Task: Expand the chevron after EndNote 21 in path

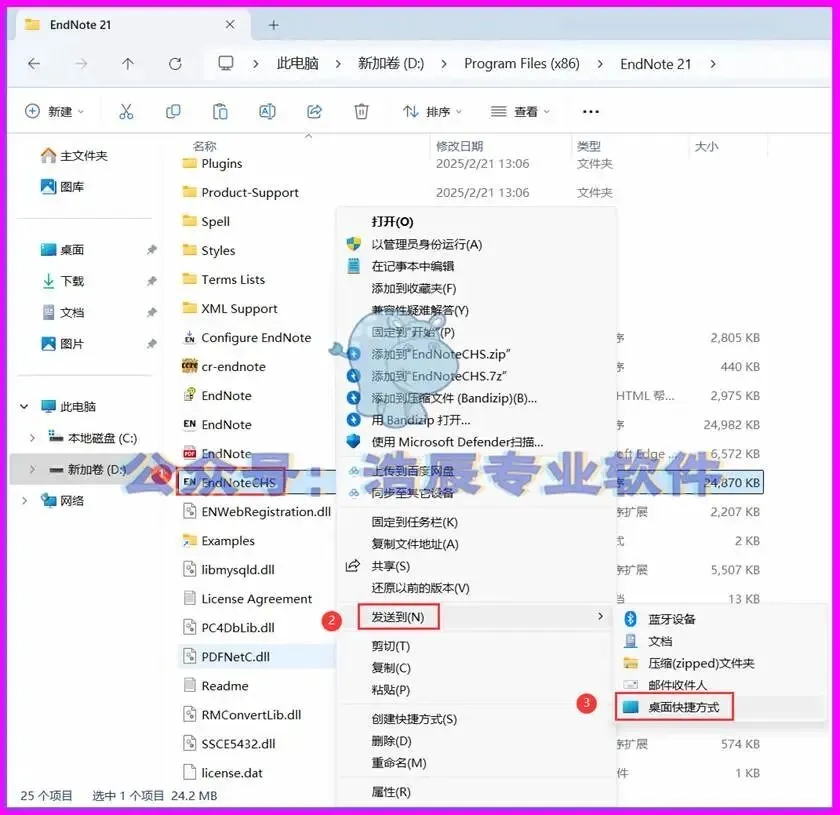Action: tap(712, 64)
